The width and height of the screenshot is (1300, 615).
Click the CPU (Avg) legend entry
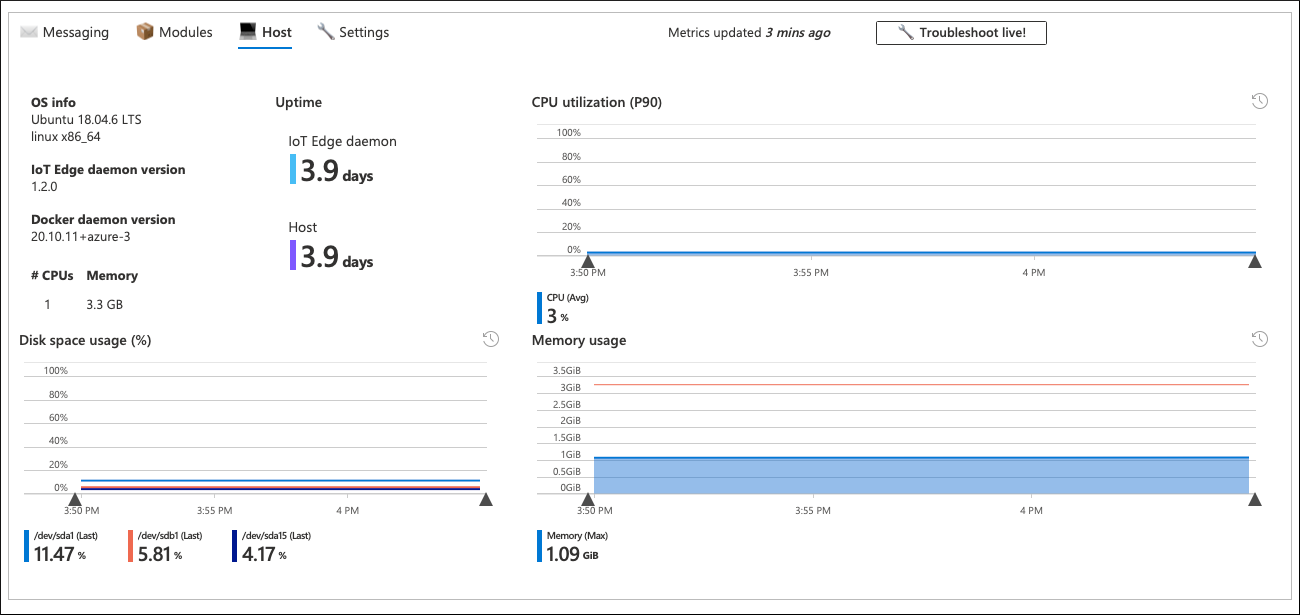558,308
